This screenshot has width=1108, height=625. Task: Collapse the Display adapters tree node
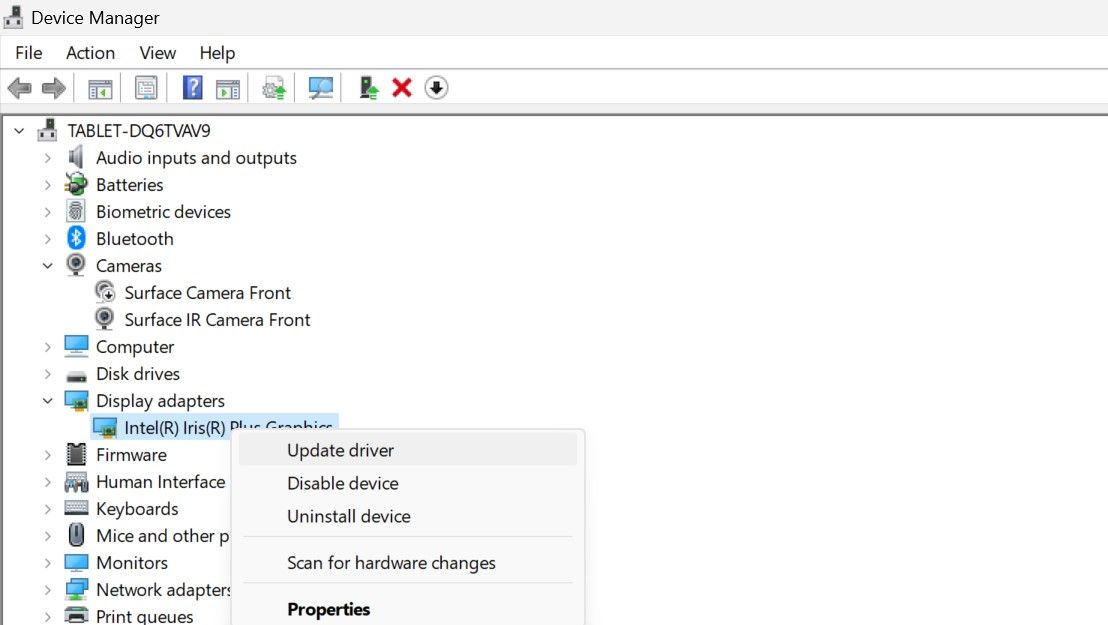[x=48, y=400]
